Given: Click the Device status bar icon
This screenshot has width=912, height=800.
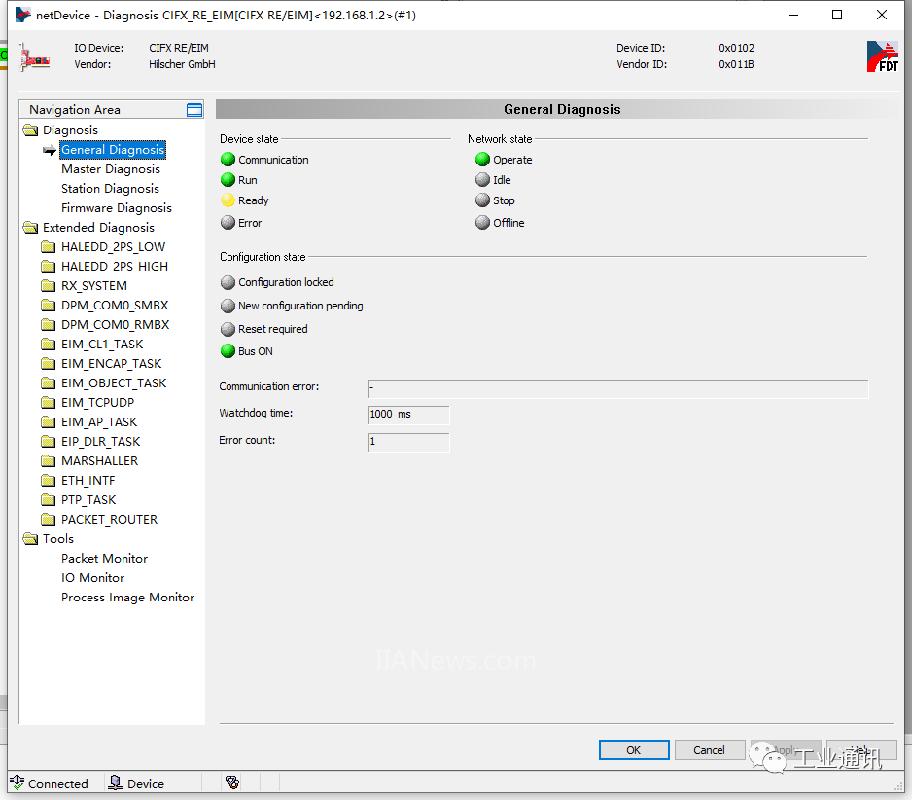Looking at the screenshot, I should point(116,783).
